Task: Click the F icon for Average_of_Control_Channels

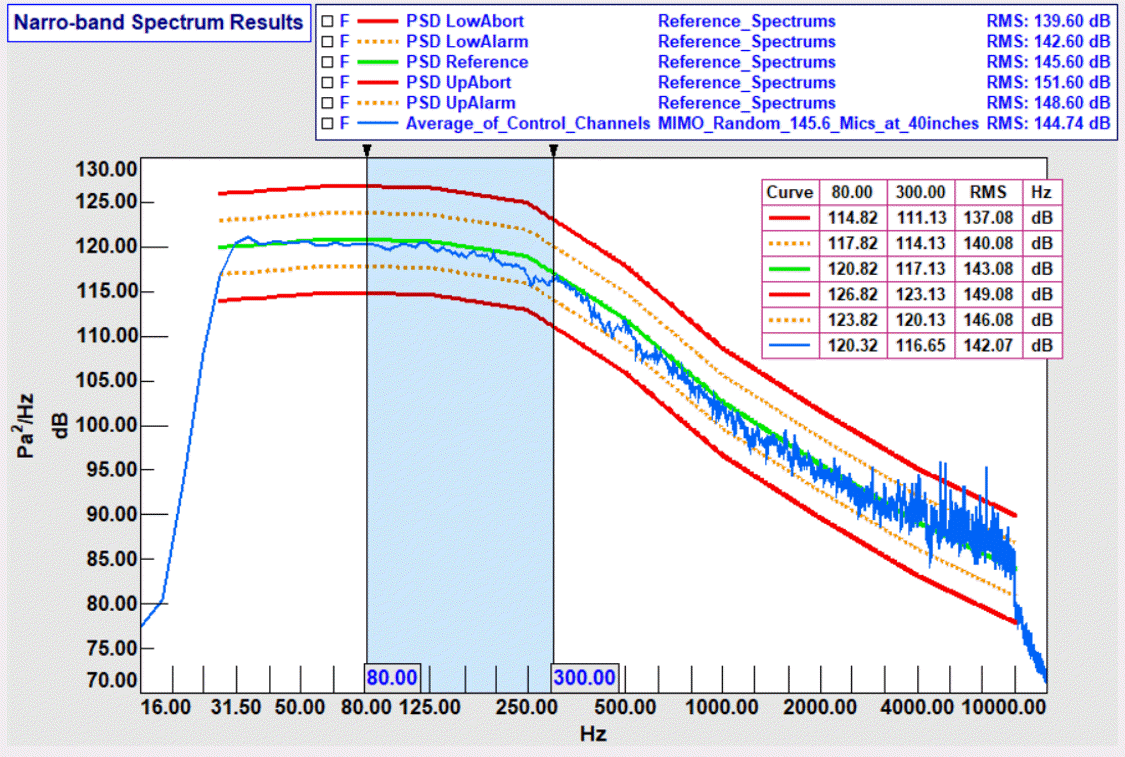Action: point(343,123)
